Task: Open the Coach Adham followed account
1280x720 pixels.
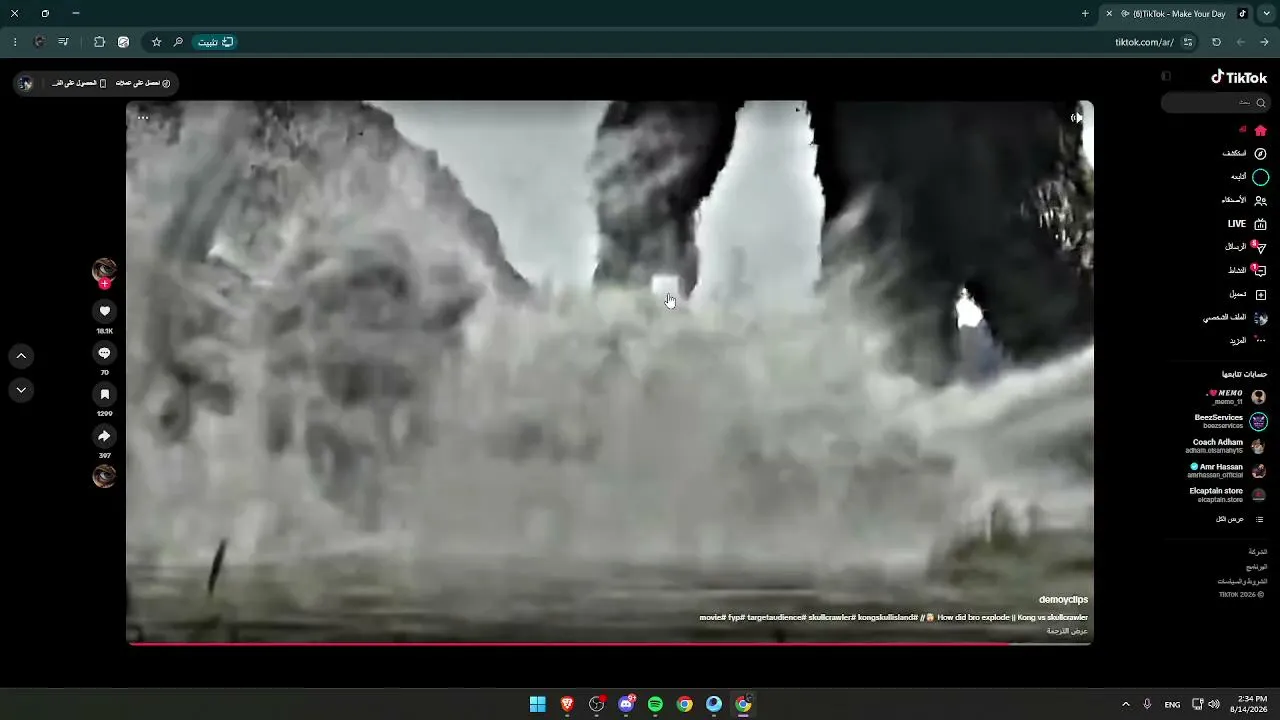Action: tap(1228, 446)
